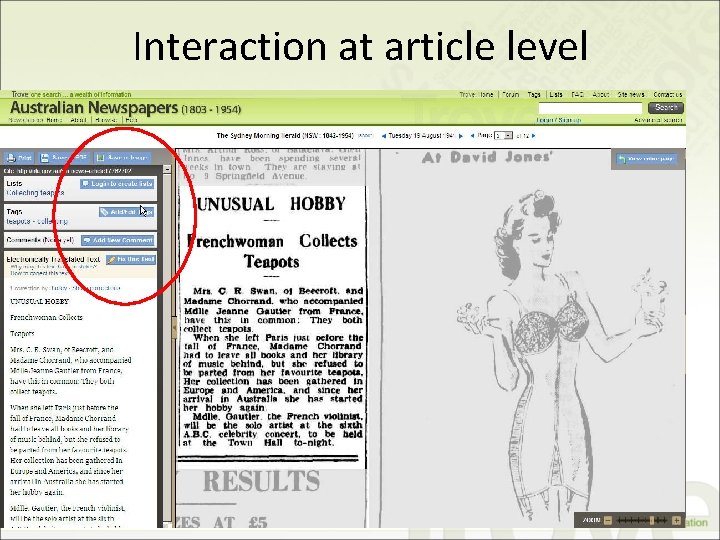Open the Collecting teapots list link
This screenshot has width=720, height=540.
tap(35, 193)
